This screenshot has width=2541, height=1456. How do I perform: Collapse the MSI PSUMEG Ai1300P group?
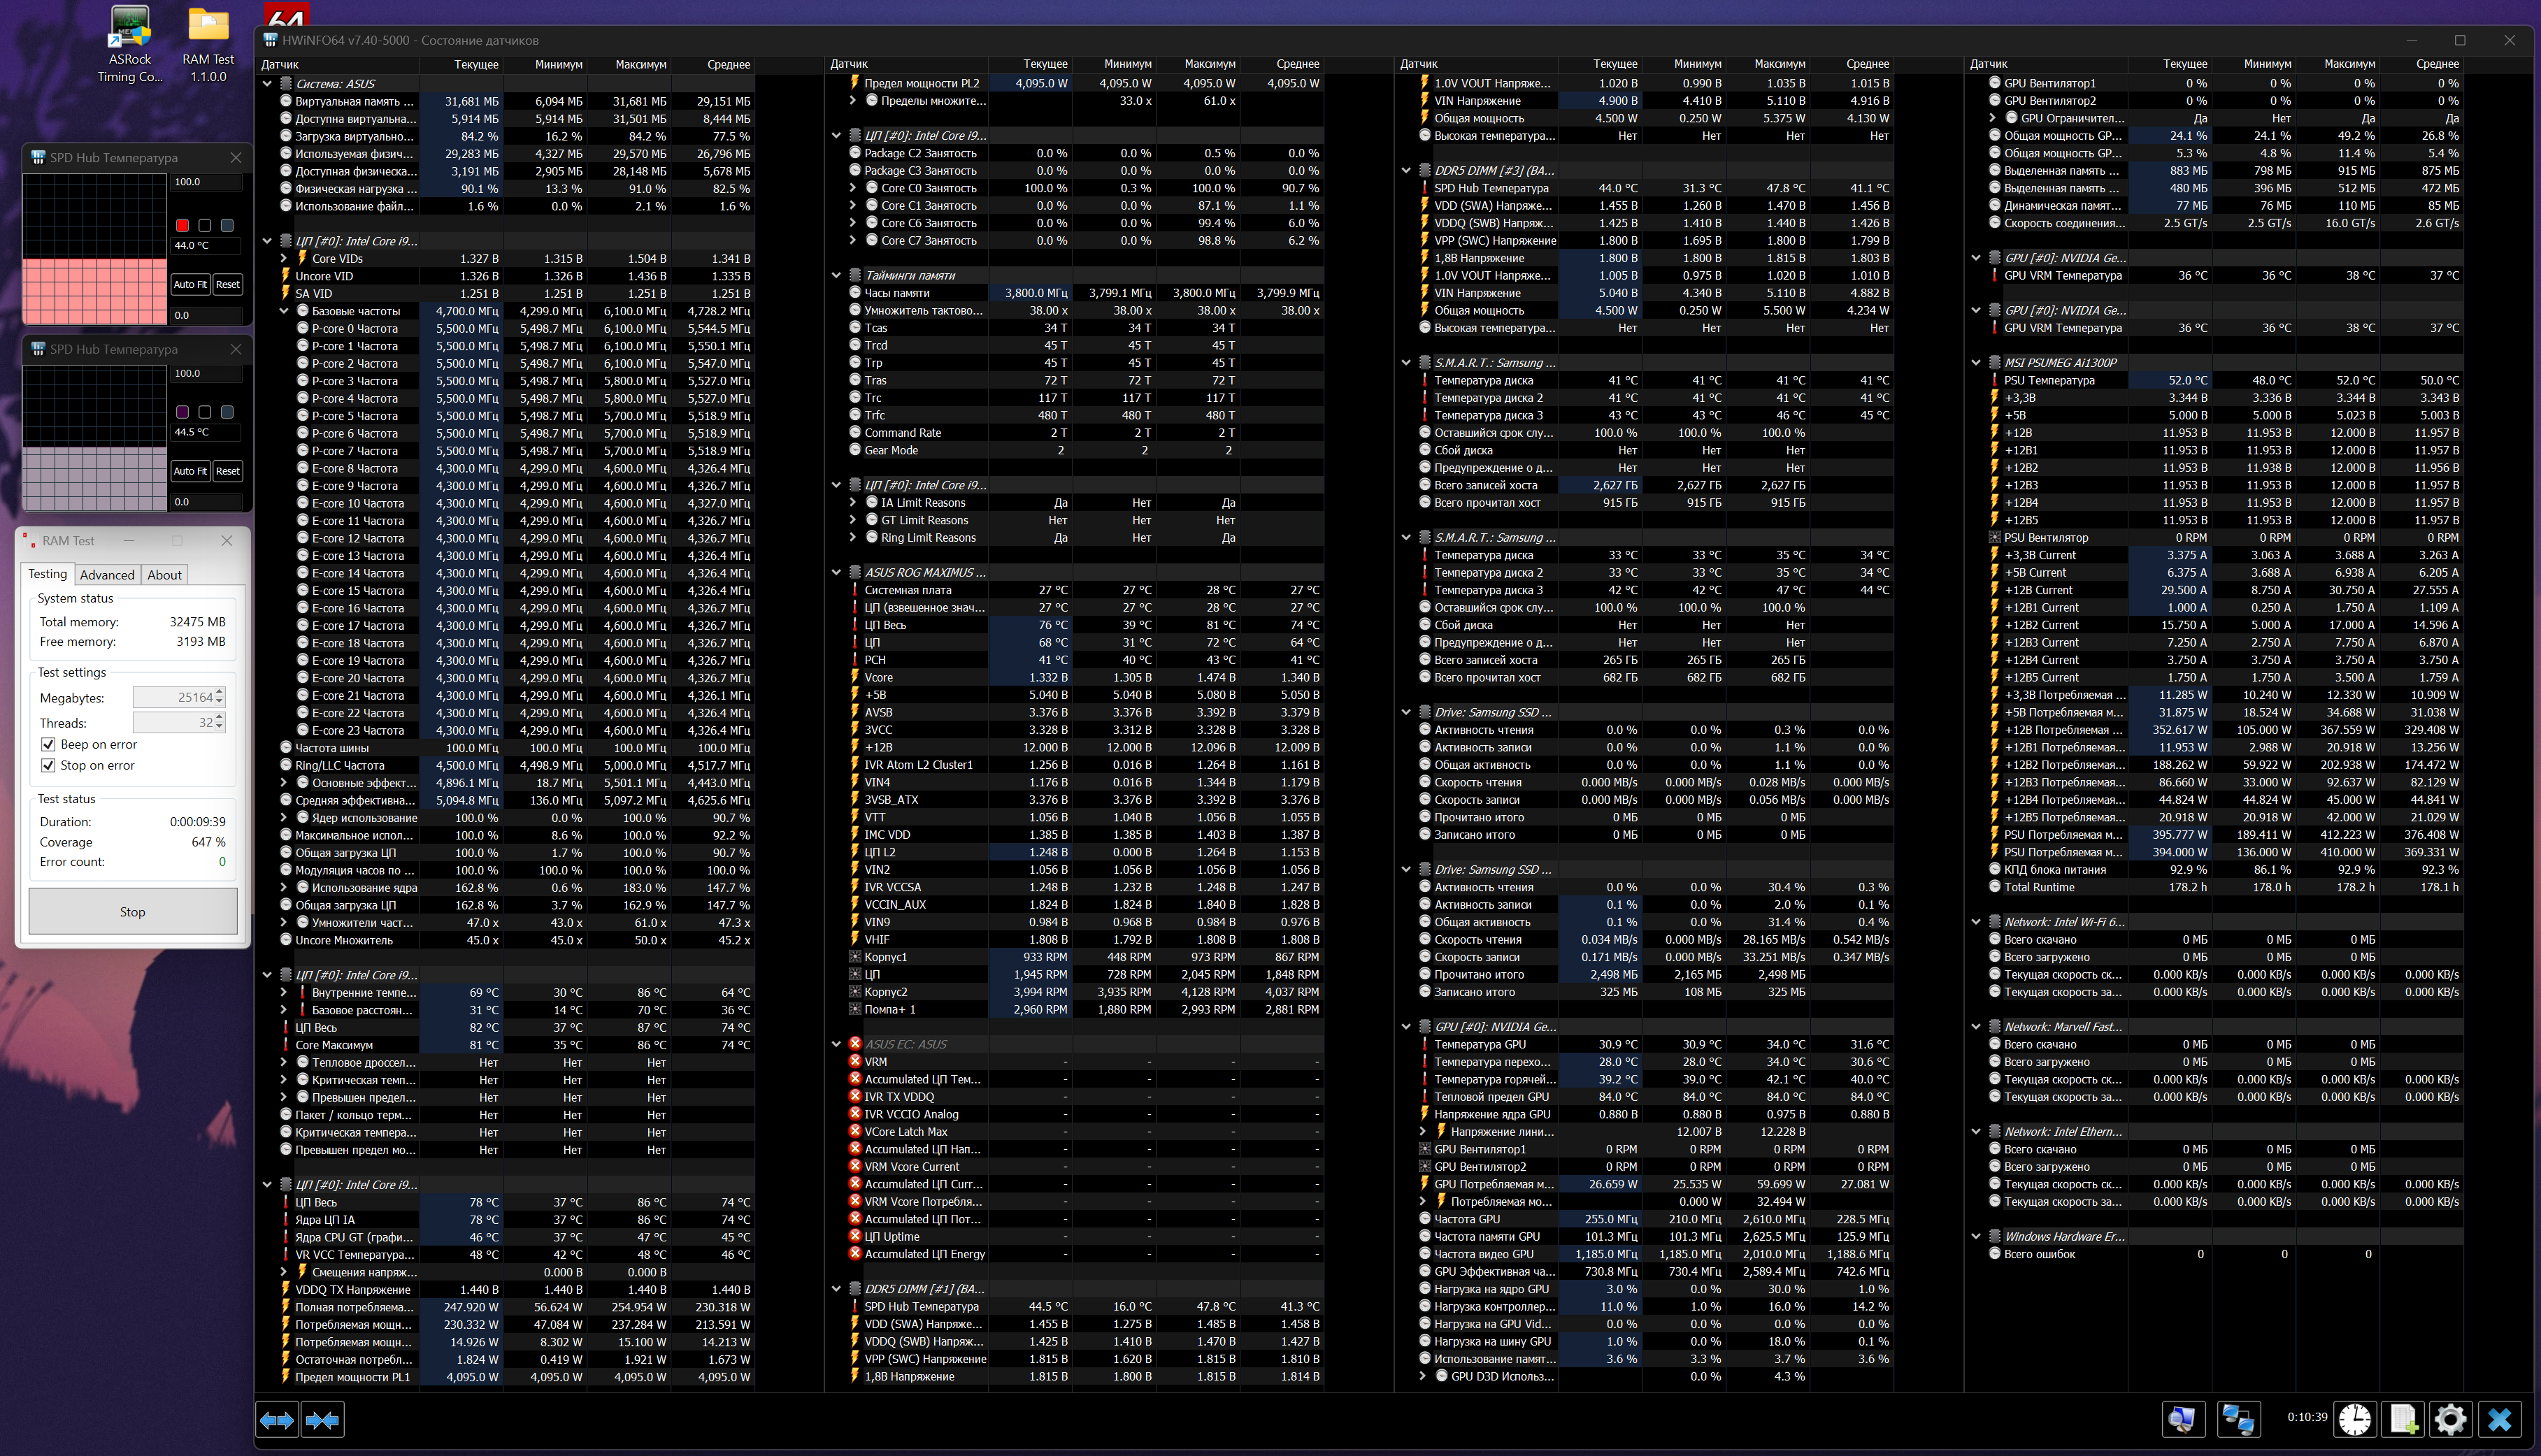[1976, 362]
